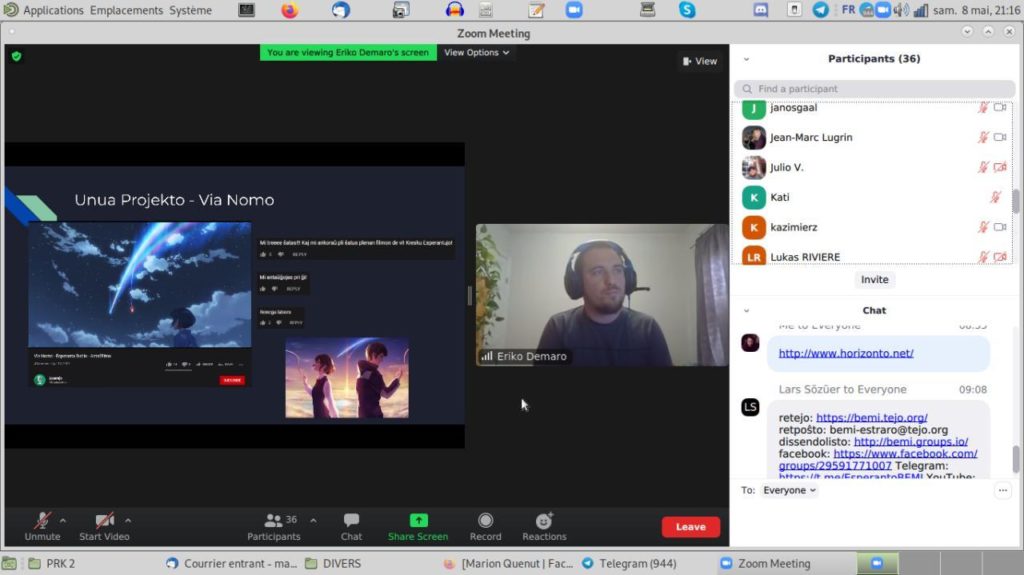The image size is (1024, 575).
Task: Open the horizonto.net link in chat
Action: [x=846, y=353]
